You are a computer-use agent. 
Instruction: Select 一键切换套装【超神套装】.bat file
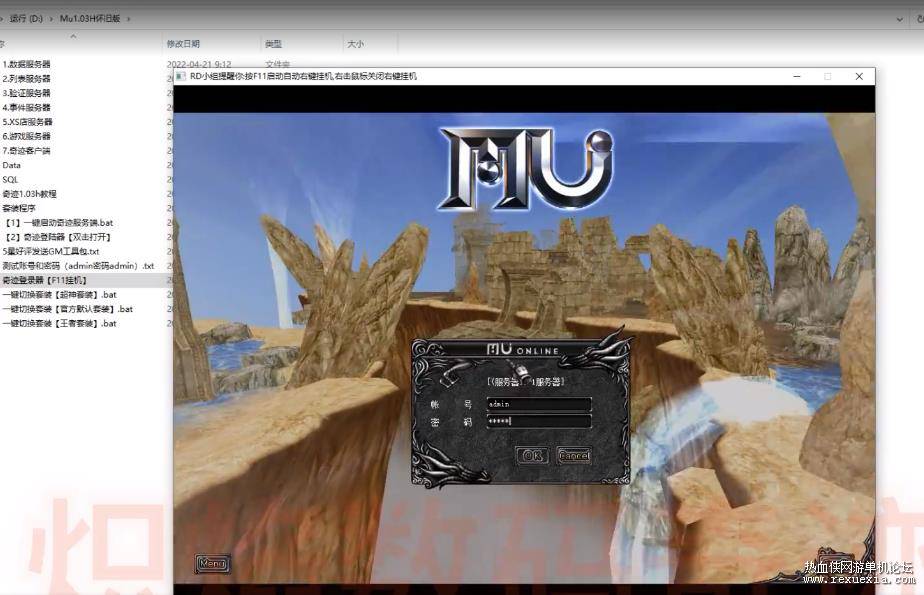click(x=60, y=295)
